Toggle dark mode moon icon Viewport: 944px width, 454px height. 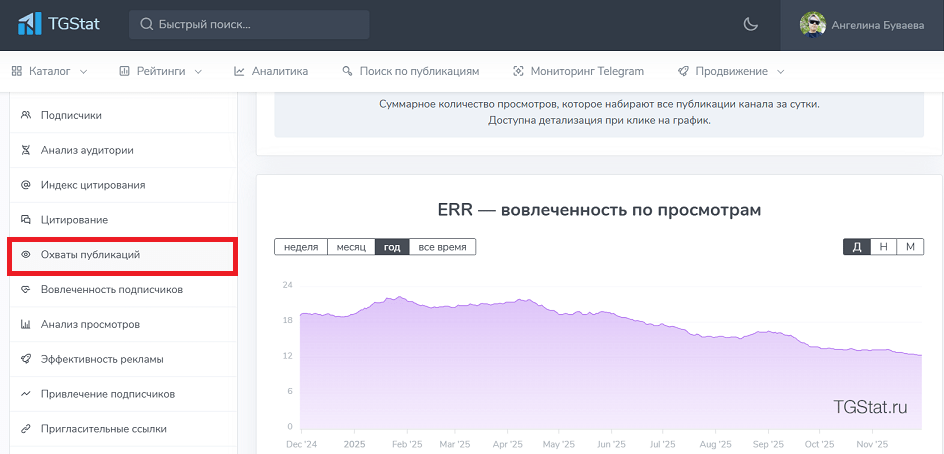[x=751, y=25]
